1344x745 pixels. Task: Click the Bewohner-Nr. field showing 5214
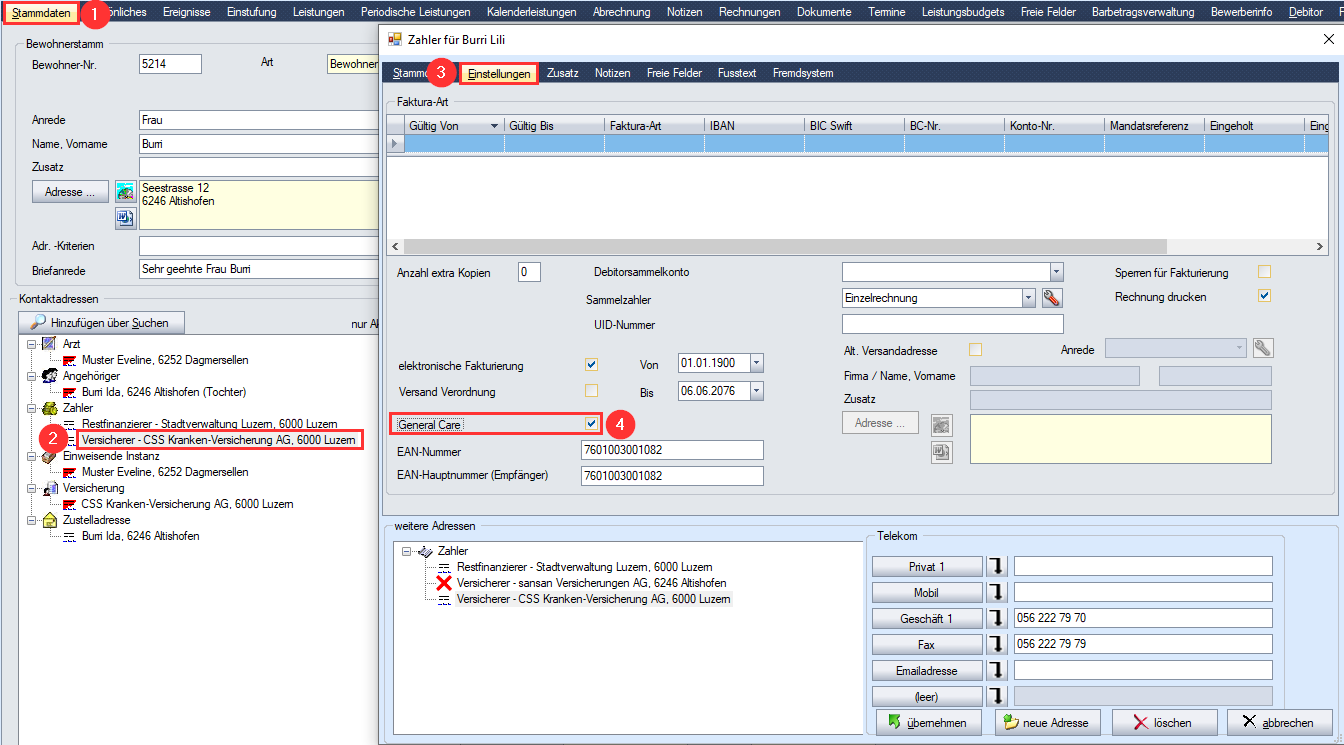pyautogui.click(x=170, y=64)
